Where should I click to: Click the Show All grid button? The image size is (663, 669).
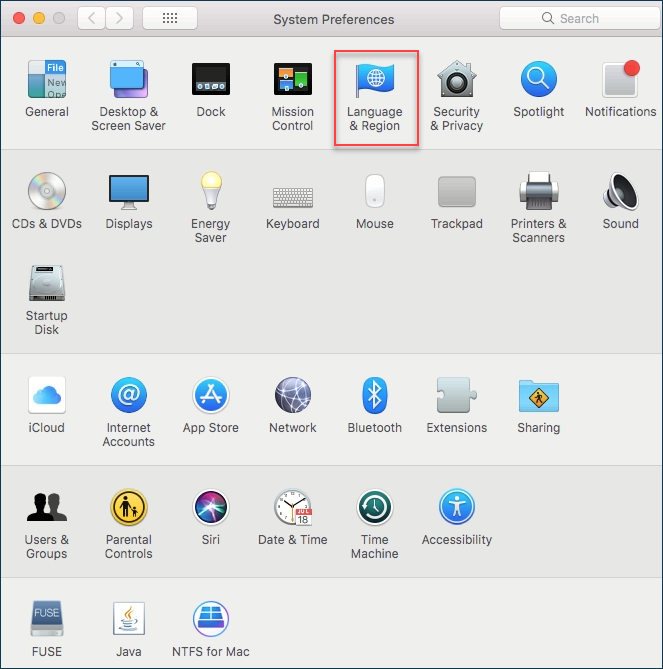(170, 18)
